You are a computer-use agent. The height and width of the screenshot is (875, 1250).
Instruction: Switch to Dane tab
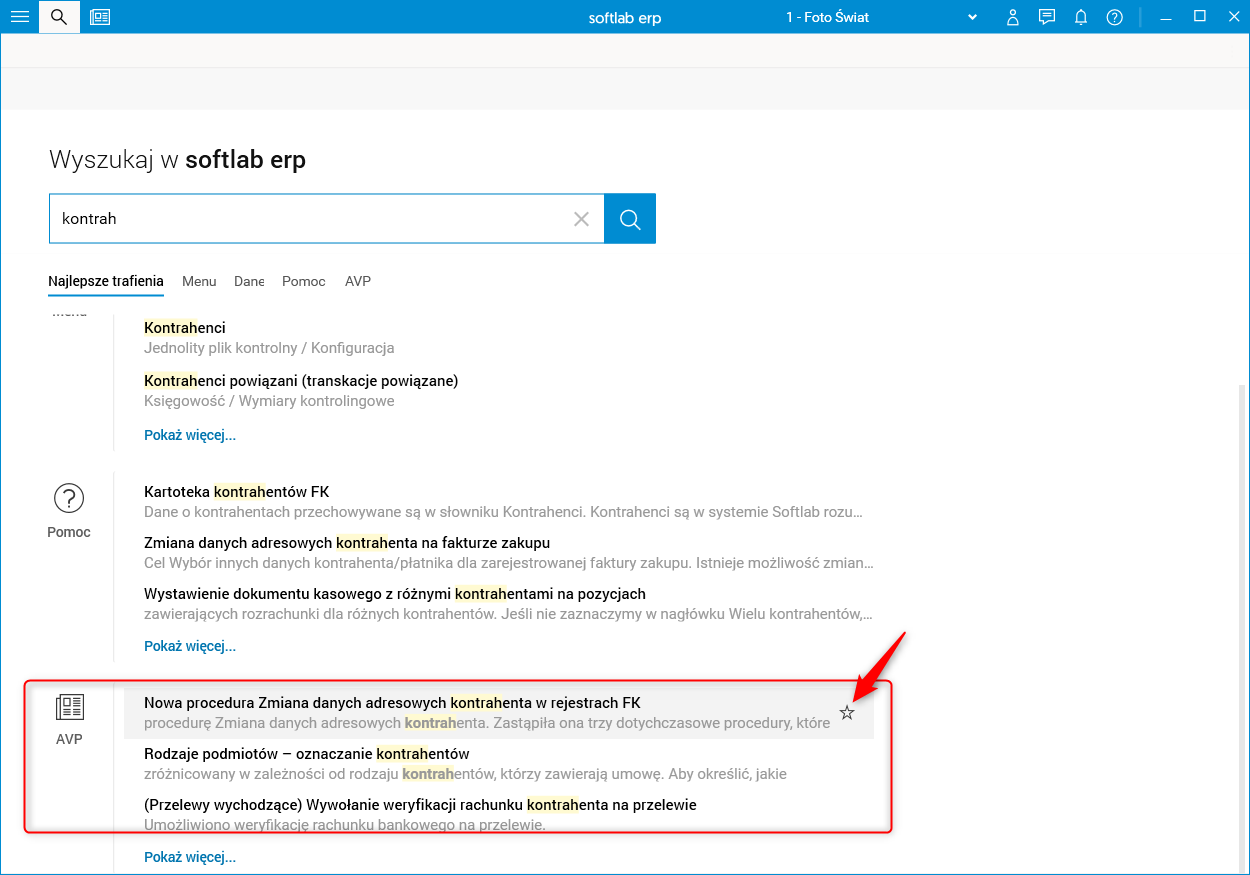coord(249,281)
